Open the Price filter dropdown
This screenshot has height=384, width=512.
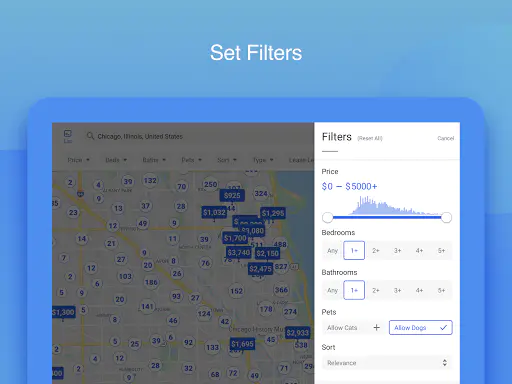[x=79, y=160]
